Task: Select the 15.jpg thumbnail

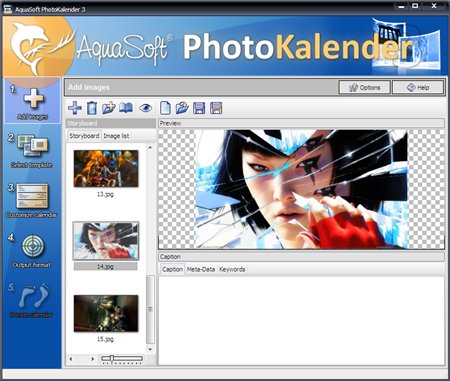Action: tap(106, 313)
